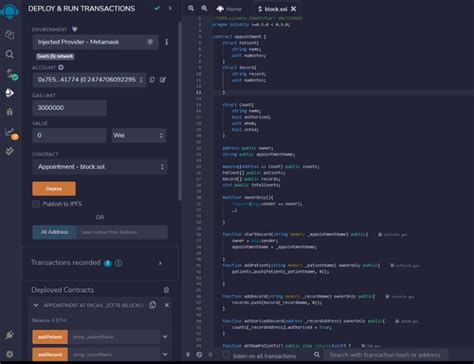Enable the Publish to IPFS checkbox
This screenshot has height=364, width=474.
[36, 204]
